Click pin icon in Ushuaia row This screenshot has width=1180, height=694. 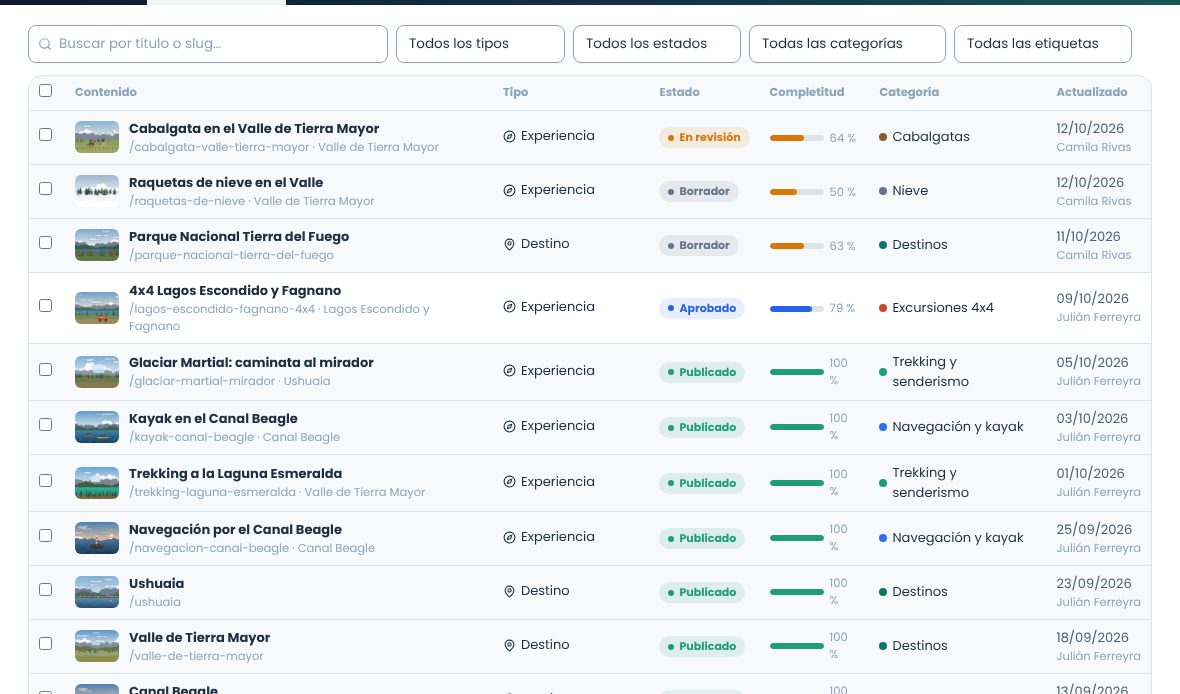click(x=509, y=592)
